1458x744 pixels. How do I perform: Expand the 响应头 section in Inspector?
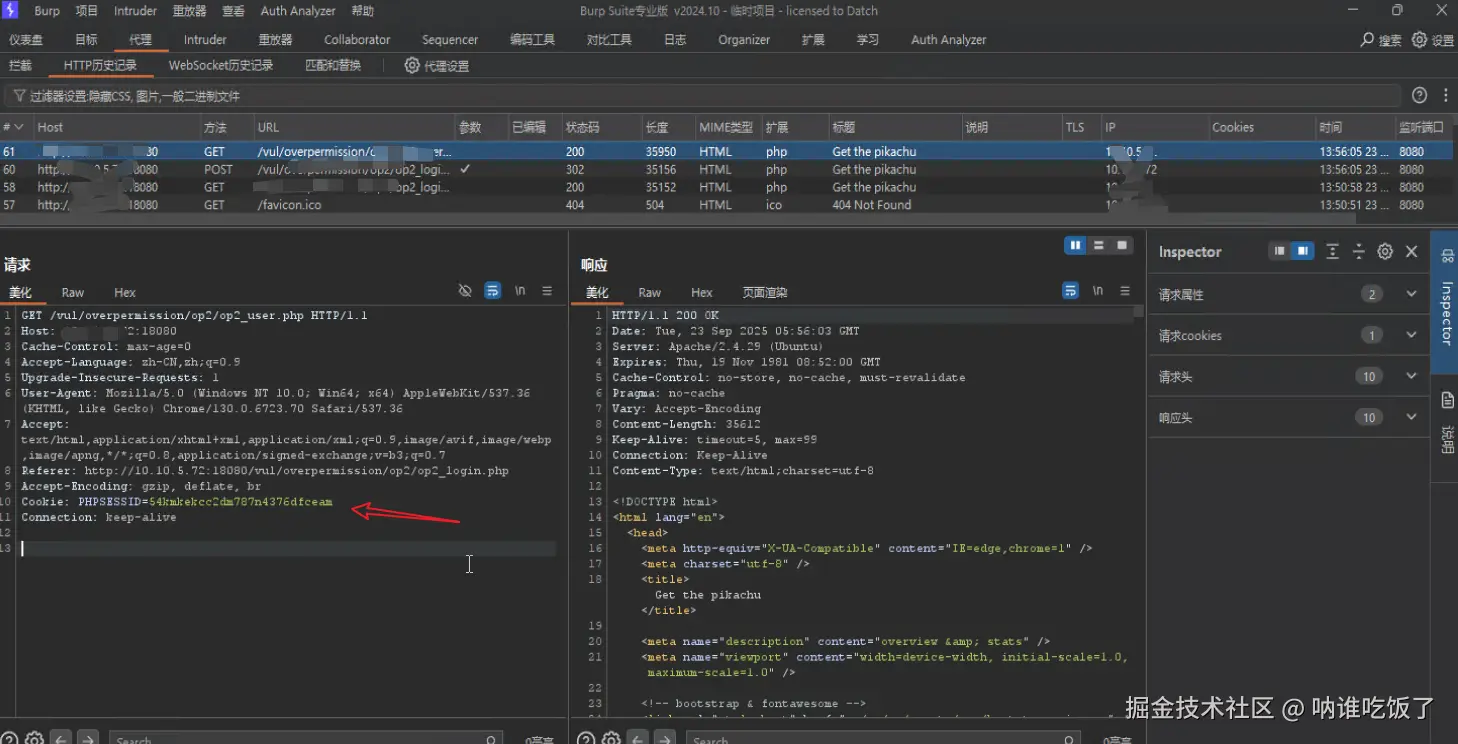point(1411,417)
